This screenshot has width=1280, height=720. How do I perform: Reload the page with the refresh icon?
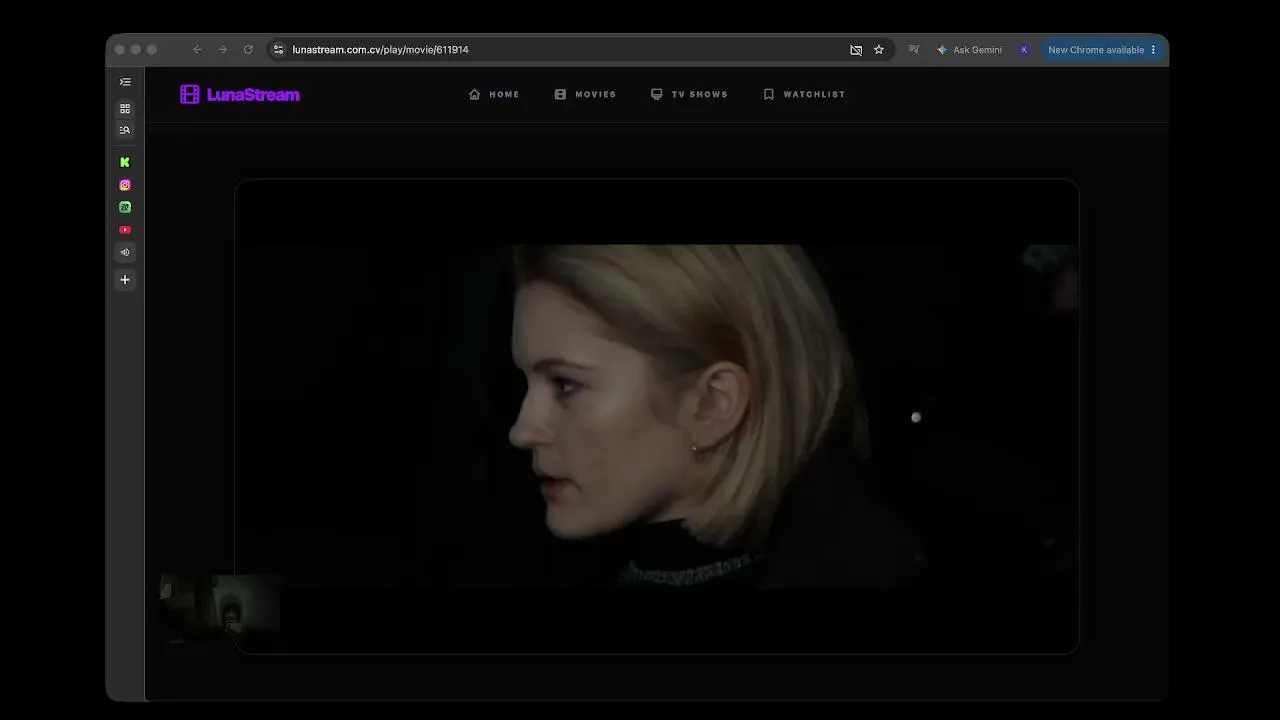248,50
